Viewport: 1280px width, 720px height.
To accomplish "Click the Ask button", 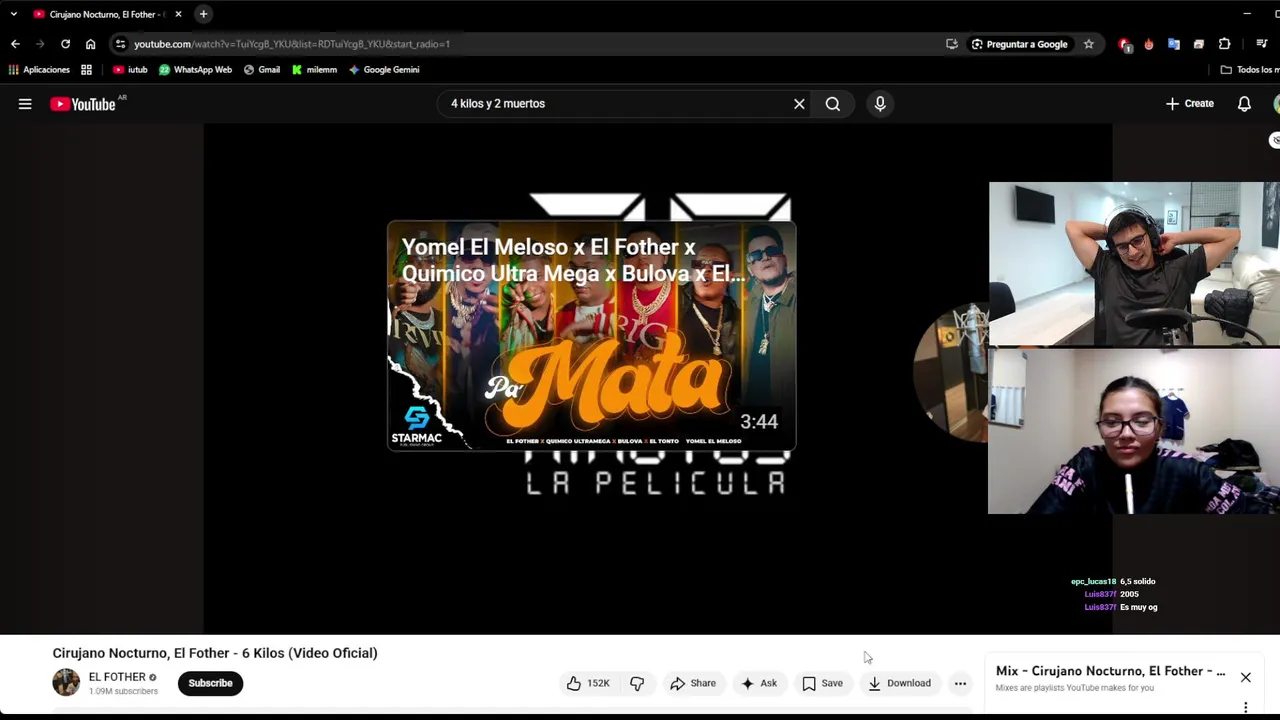I will (758, 683).
